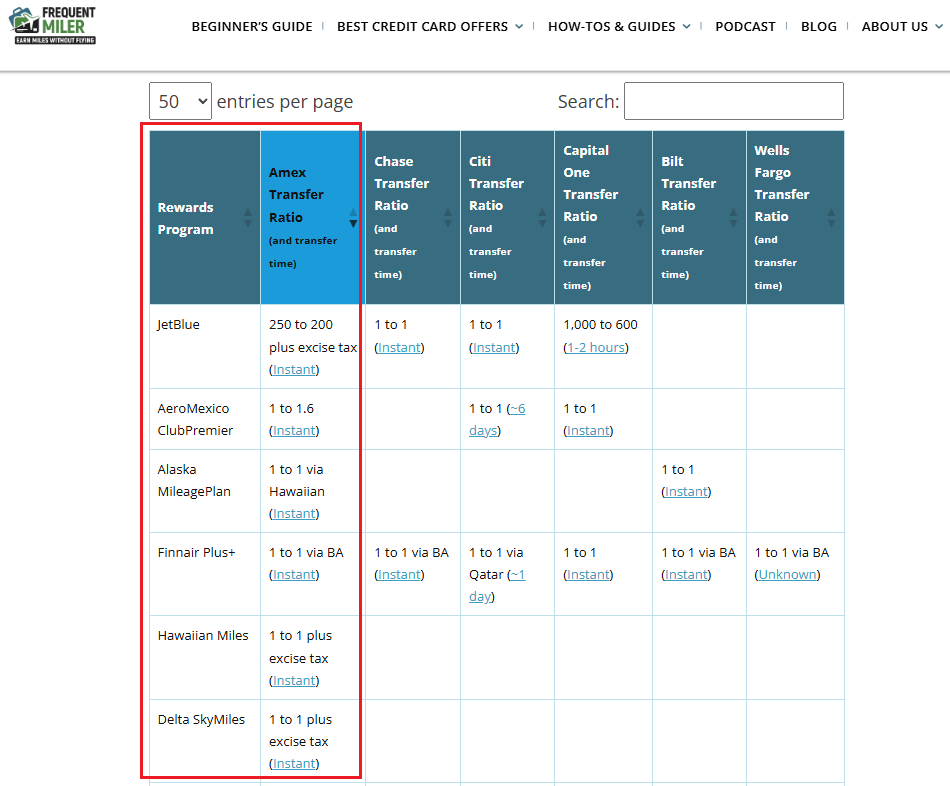950x786 pixels.
Task: Open JetBlue Citi Instant link
Action: [x=494, y=347]
